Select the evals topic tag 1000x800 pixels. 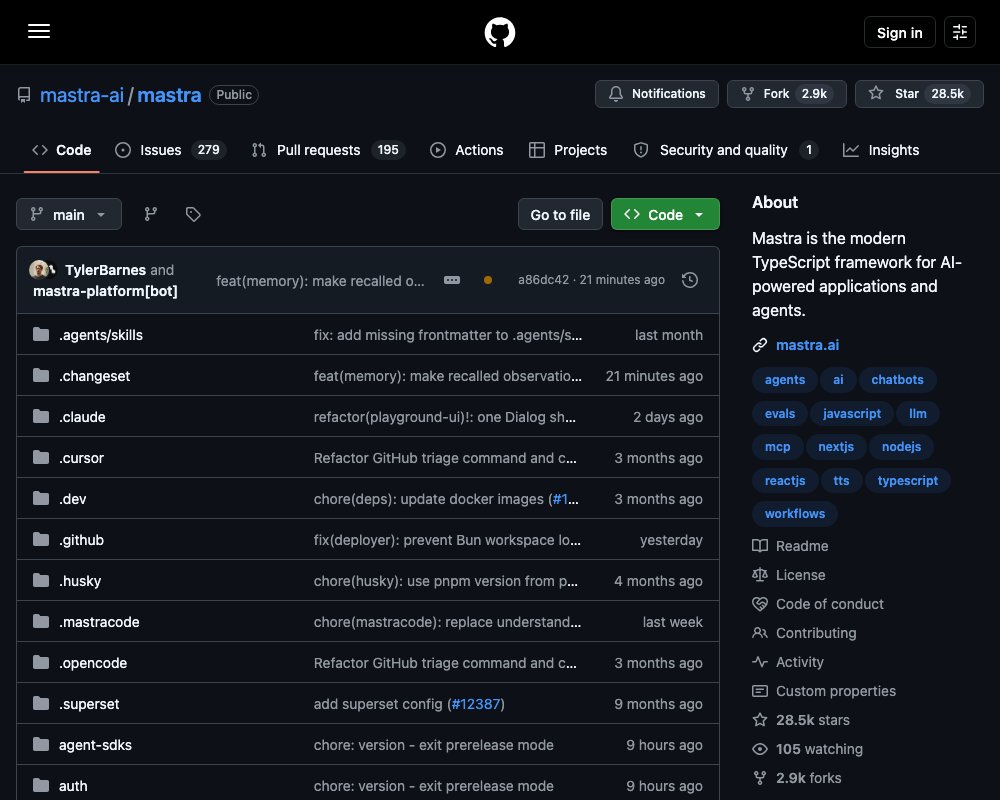pos(779,413)
